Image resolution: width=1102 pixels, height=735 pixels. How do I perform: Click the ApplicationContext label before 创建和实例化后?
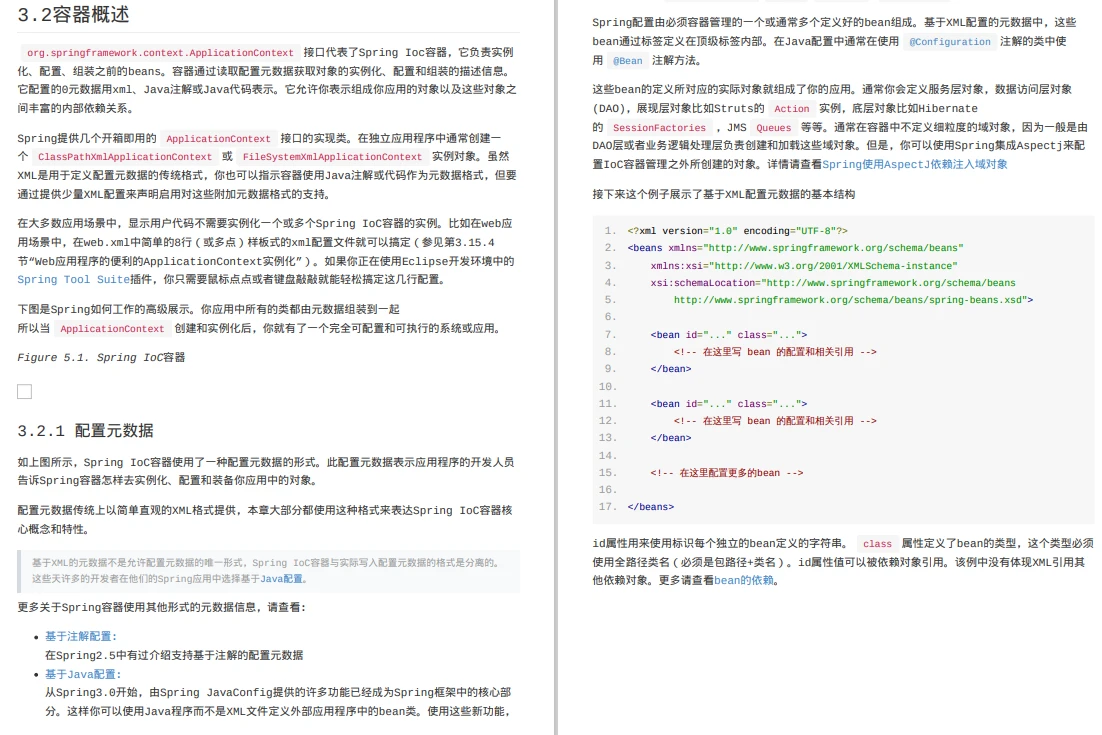pyautogui.click(x=112, y=329)
